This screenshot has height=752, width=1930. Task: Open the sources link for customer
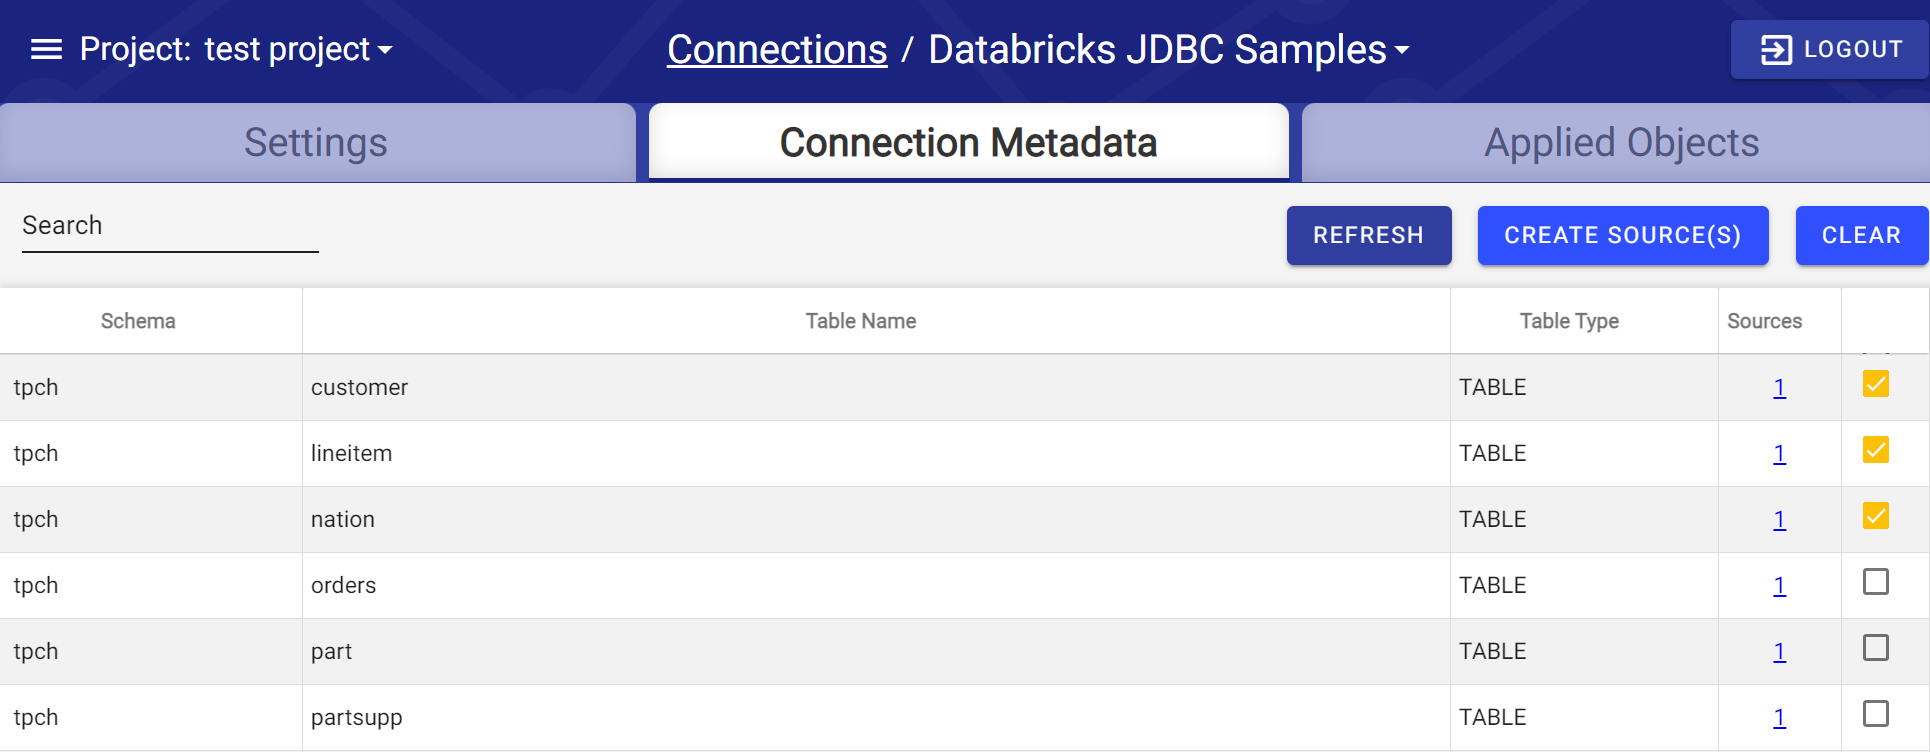point(1779,387)
